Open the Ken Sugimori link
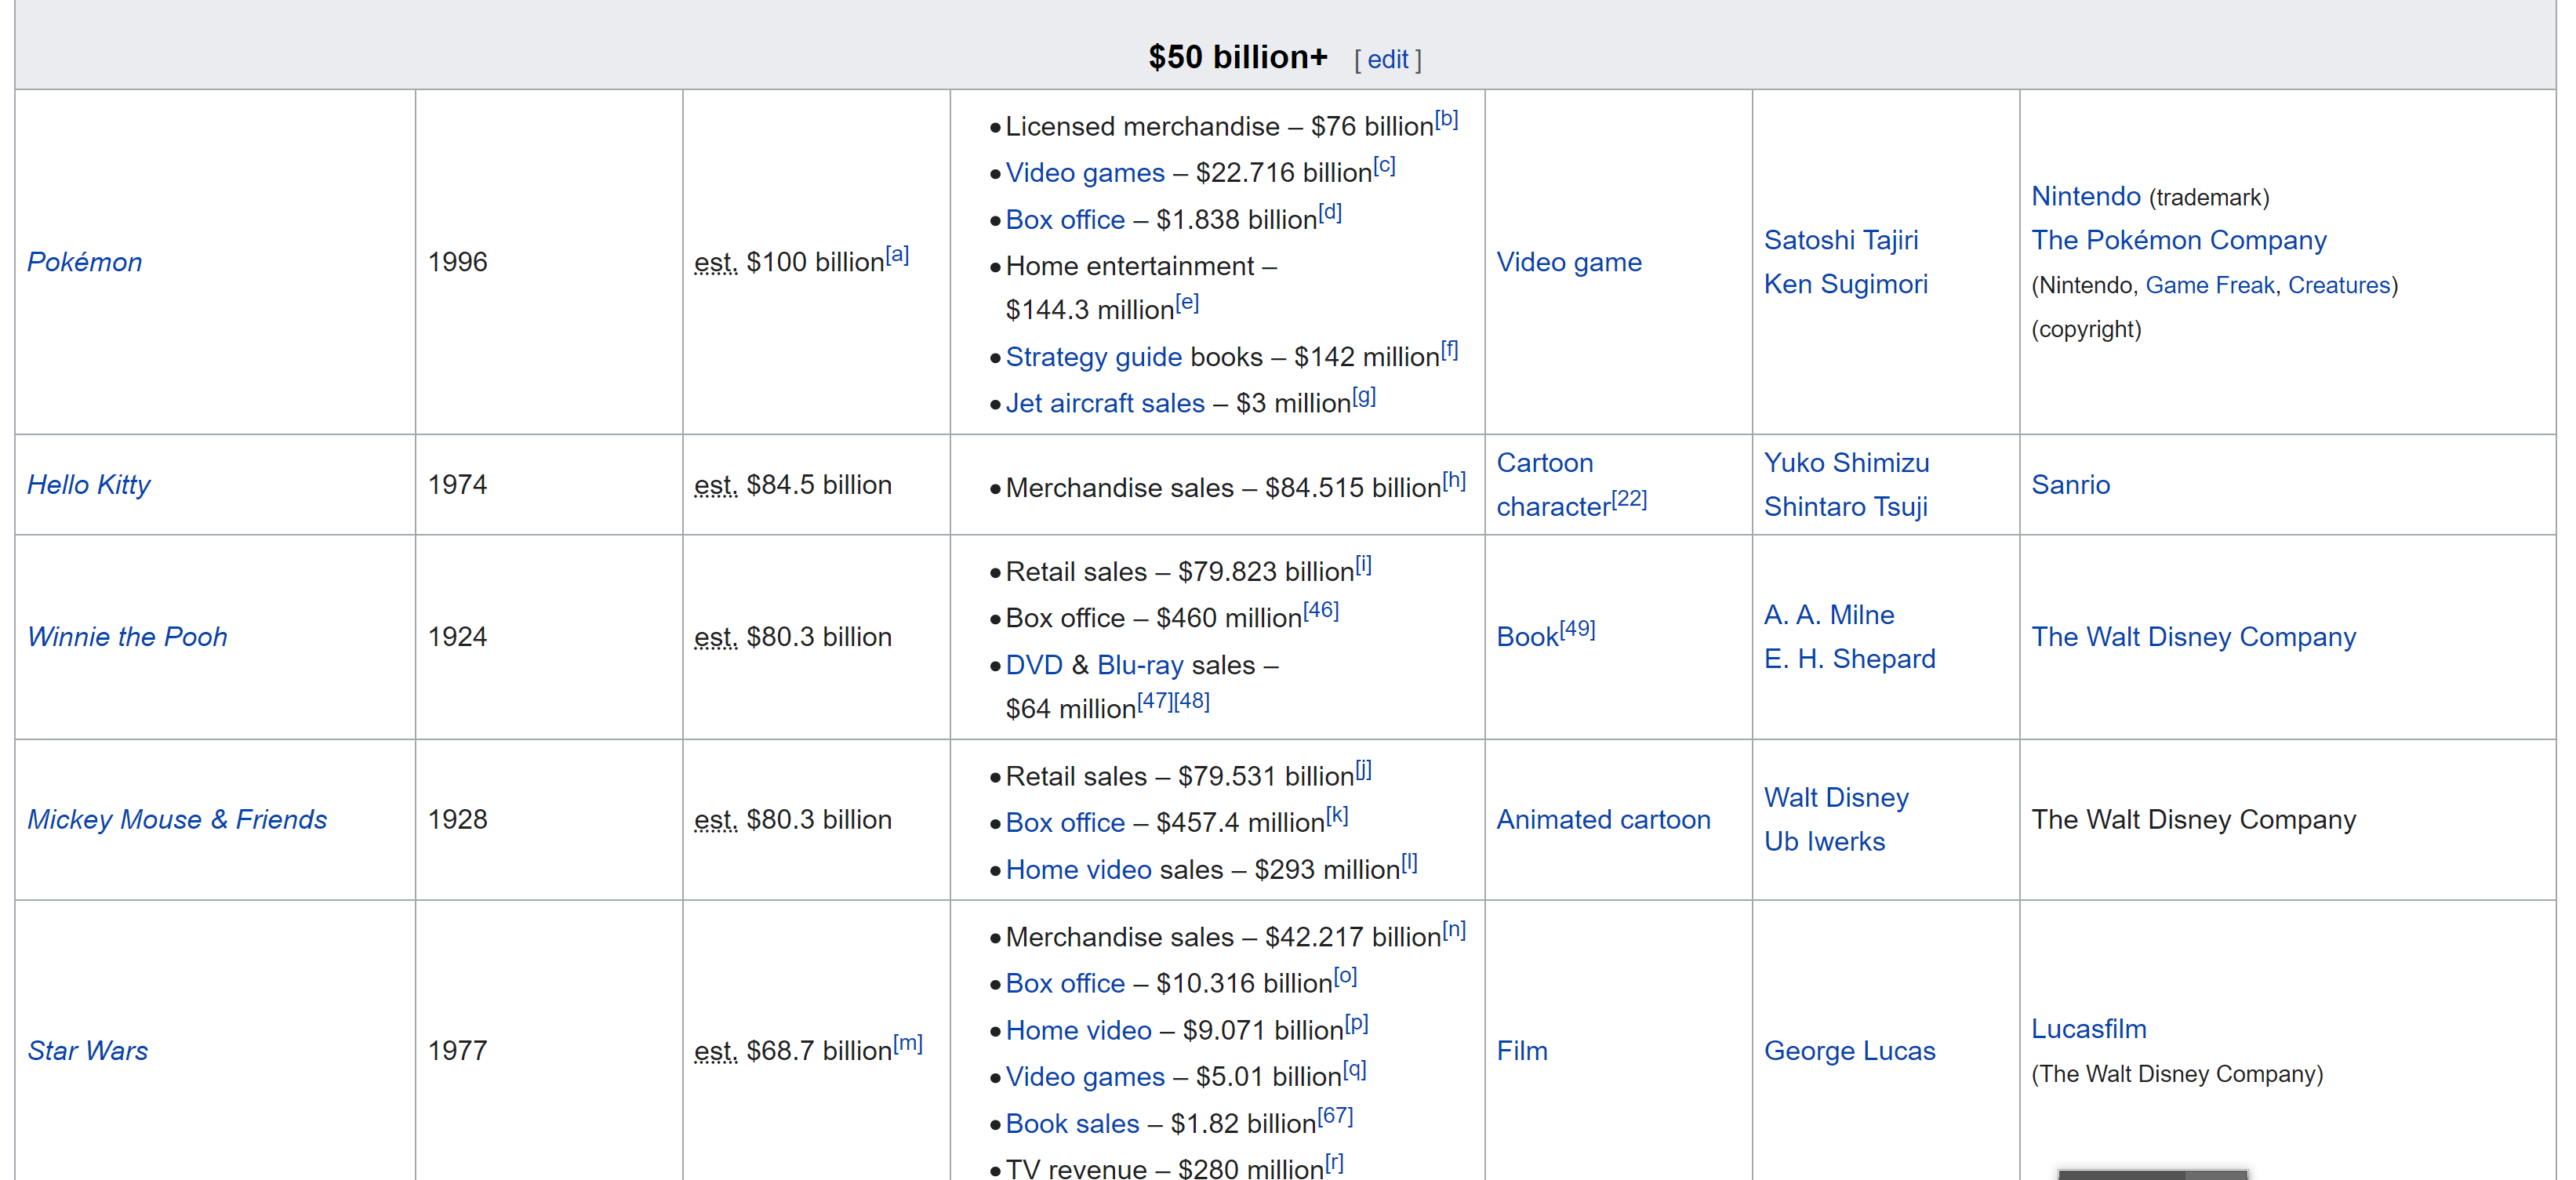Viewport: 2576px width, 1180px height. click(1846, 284)
